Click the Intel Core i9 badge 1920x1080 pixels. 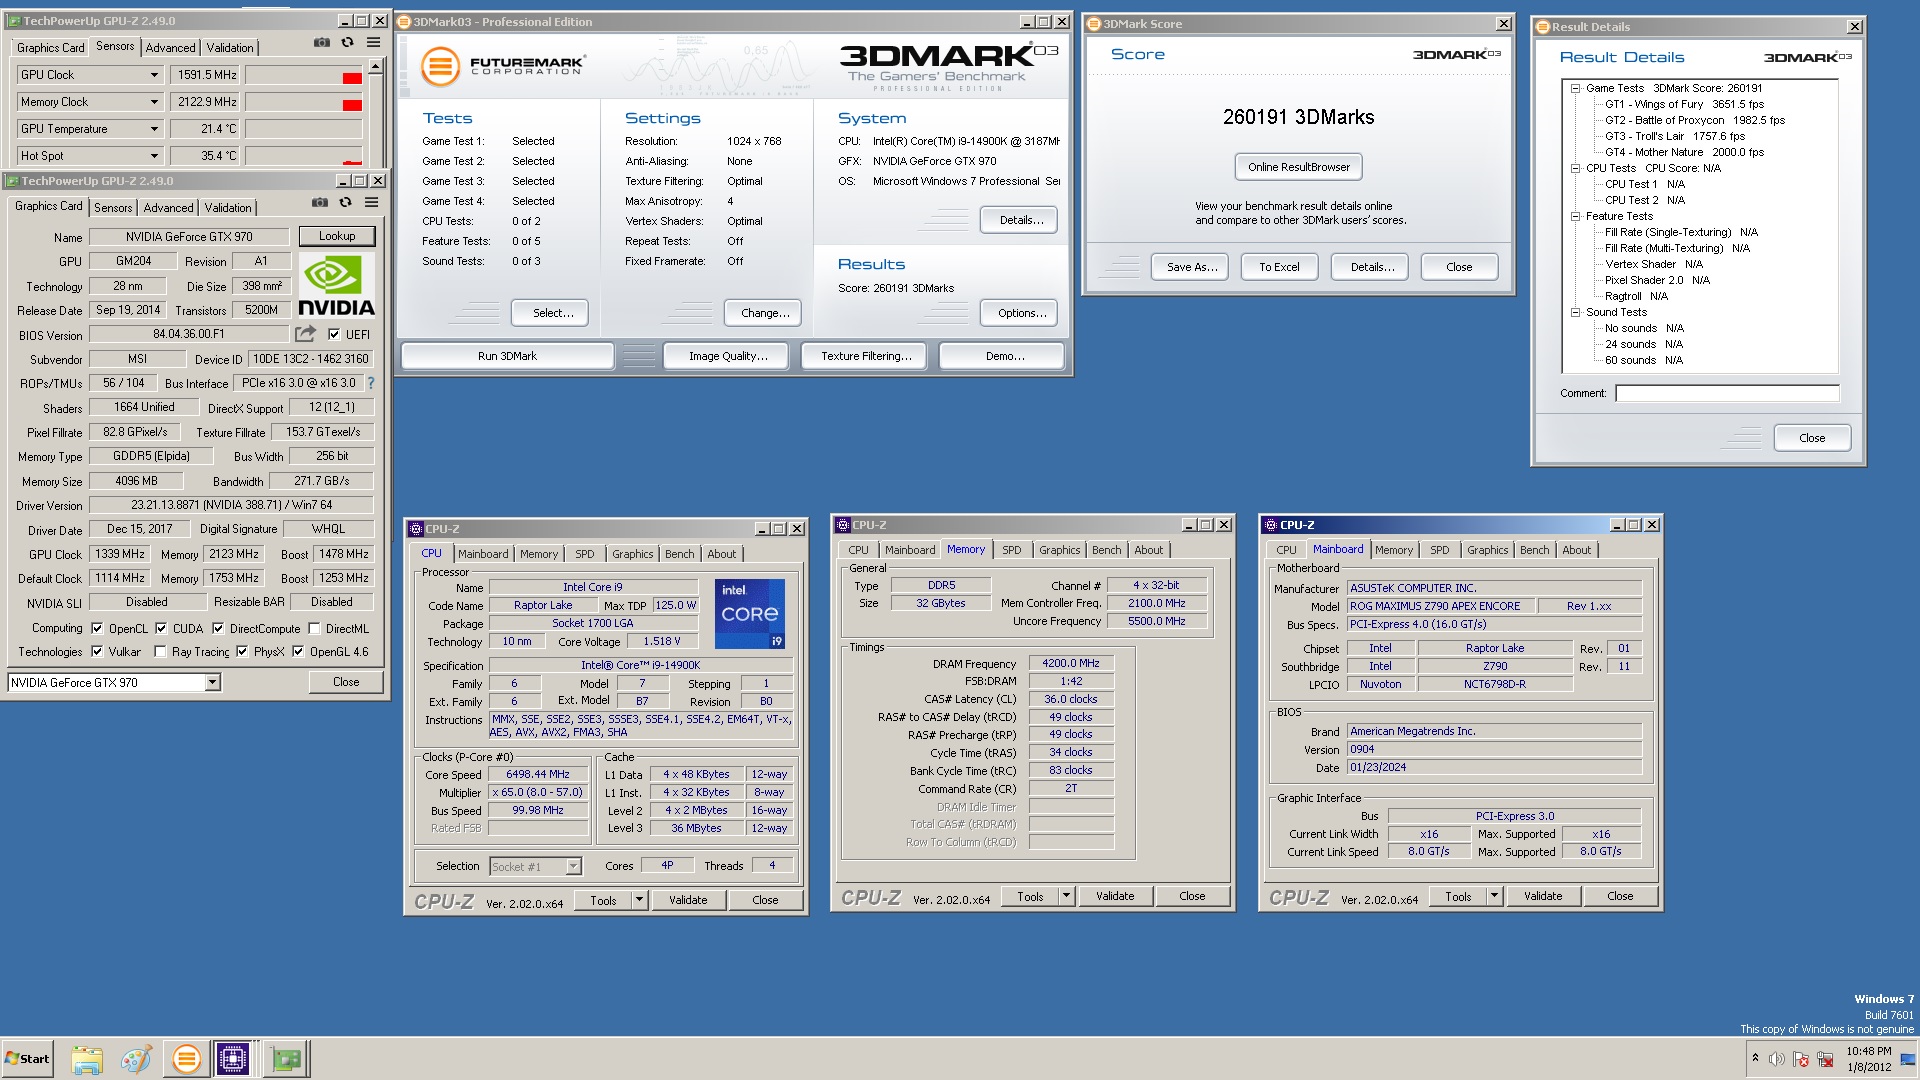click(x=750, y=613)
